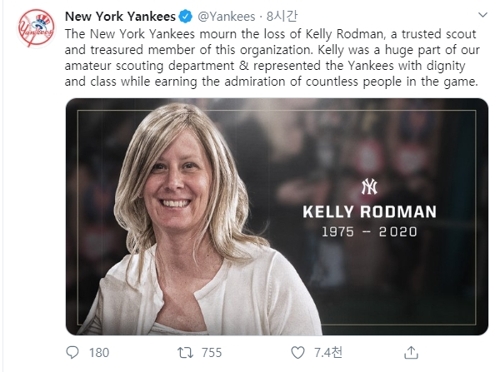Click the 7.4천 likes count

[328, 352]
